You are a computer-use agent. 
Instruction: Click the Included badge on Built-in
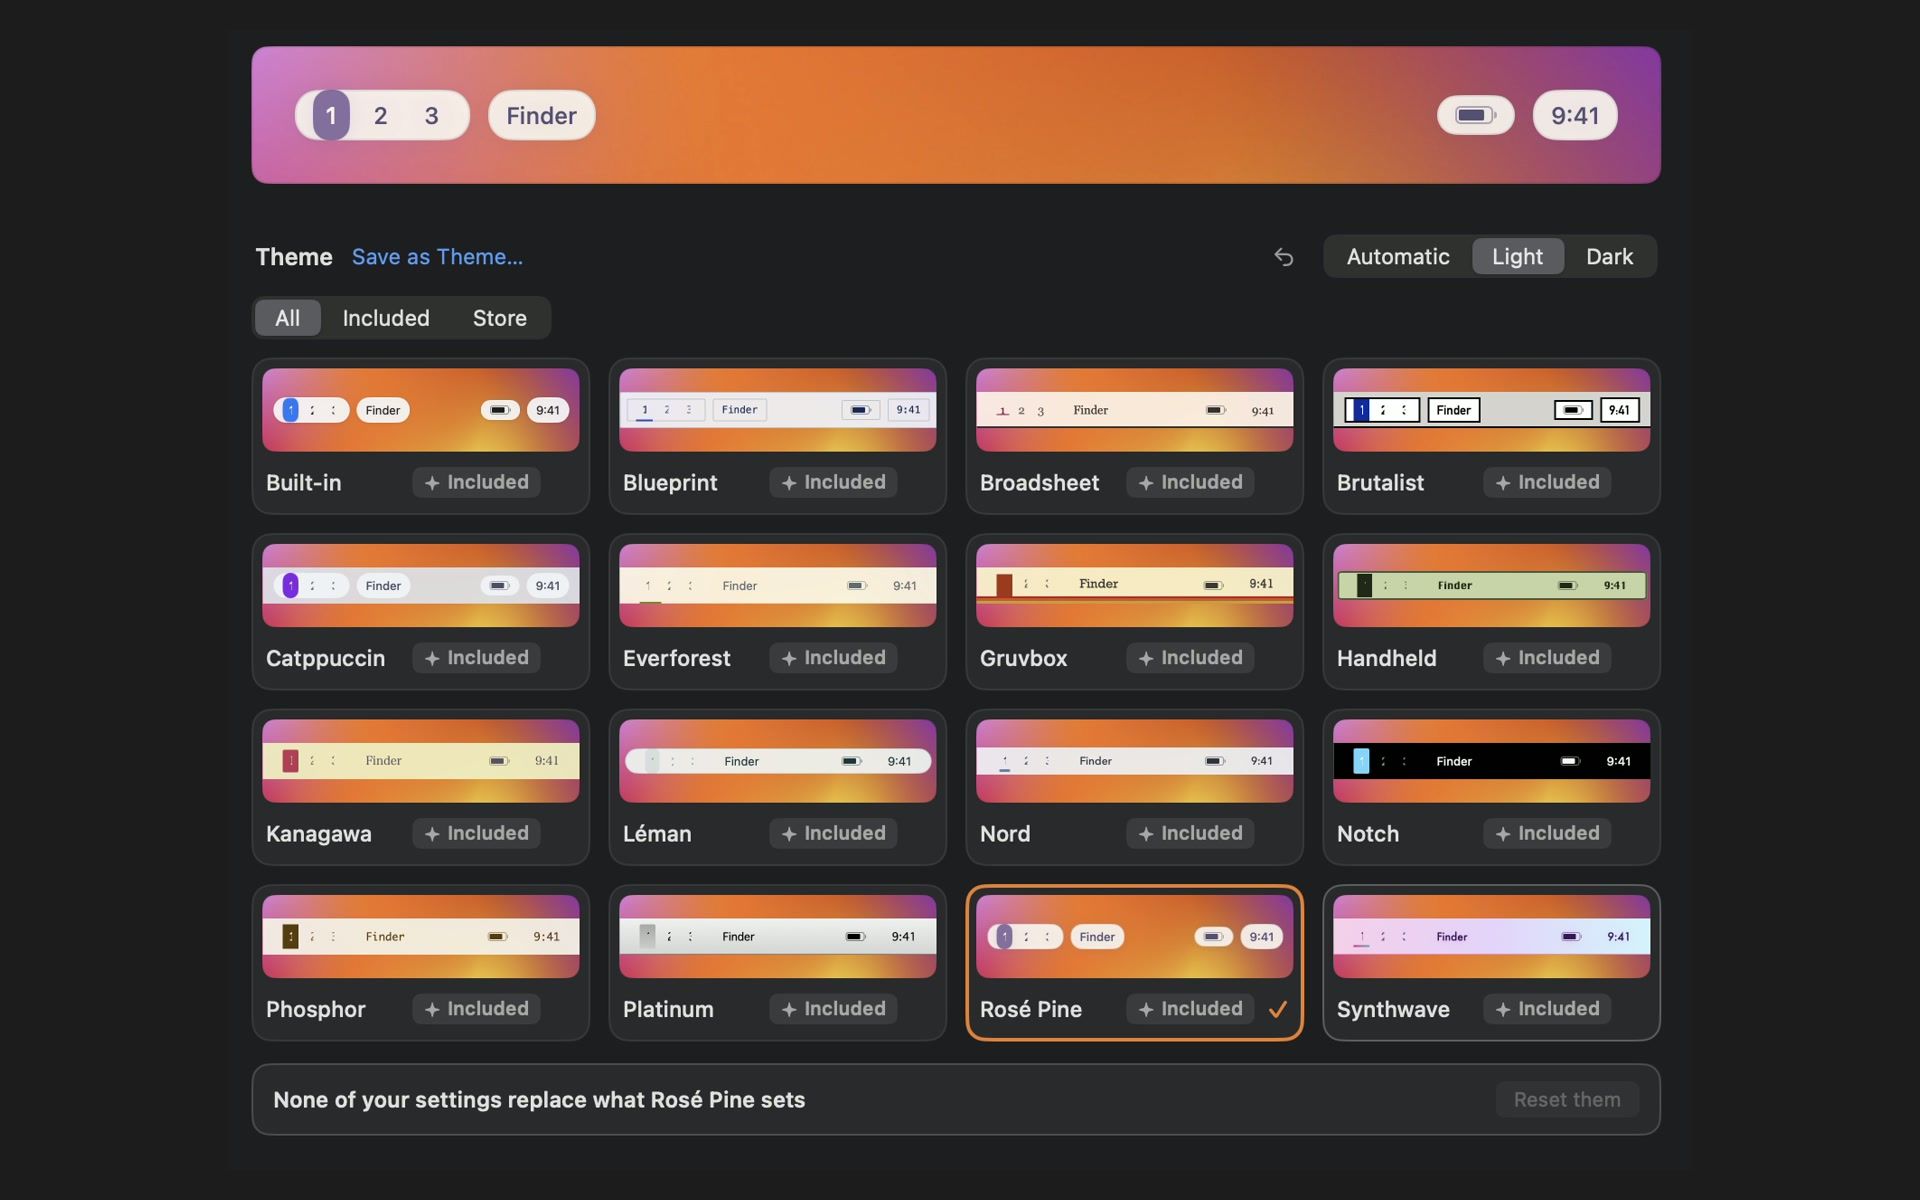[x=476, y=482]
